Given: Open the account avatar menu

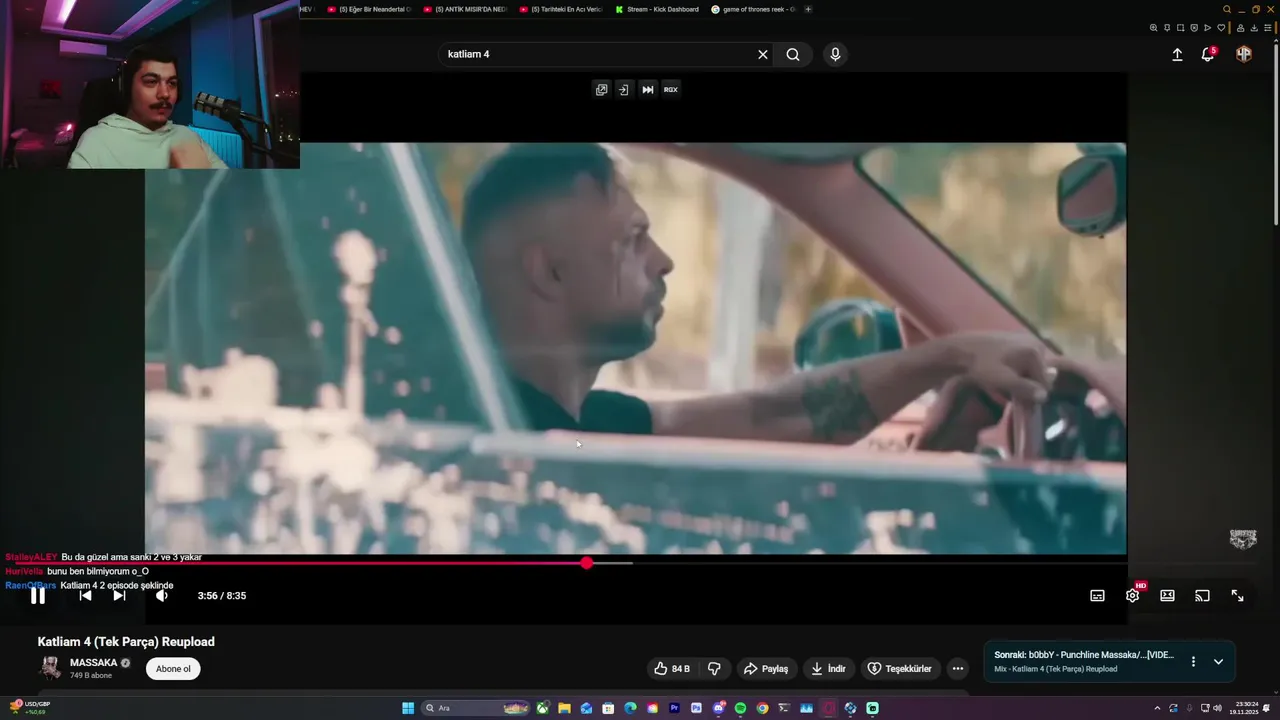Looking at the screenshot, I should pos(1244,55).
